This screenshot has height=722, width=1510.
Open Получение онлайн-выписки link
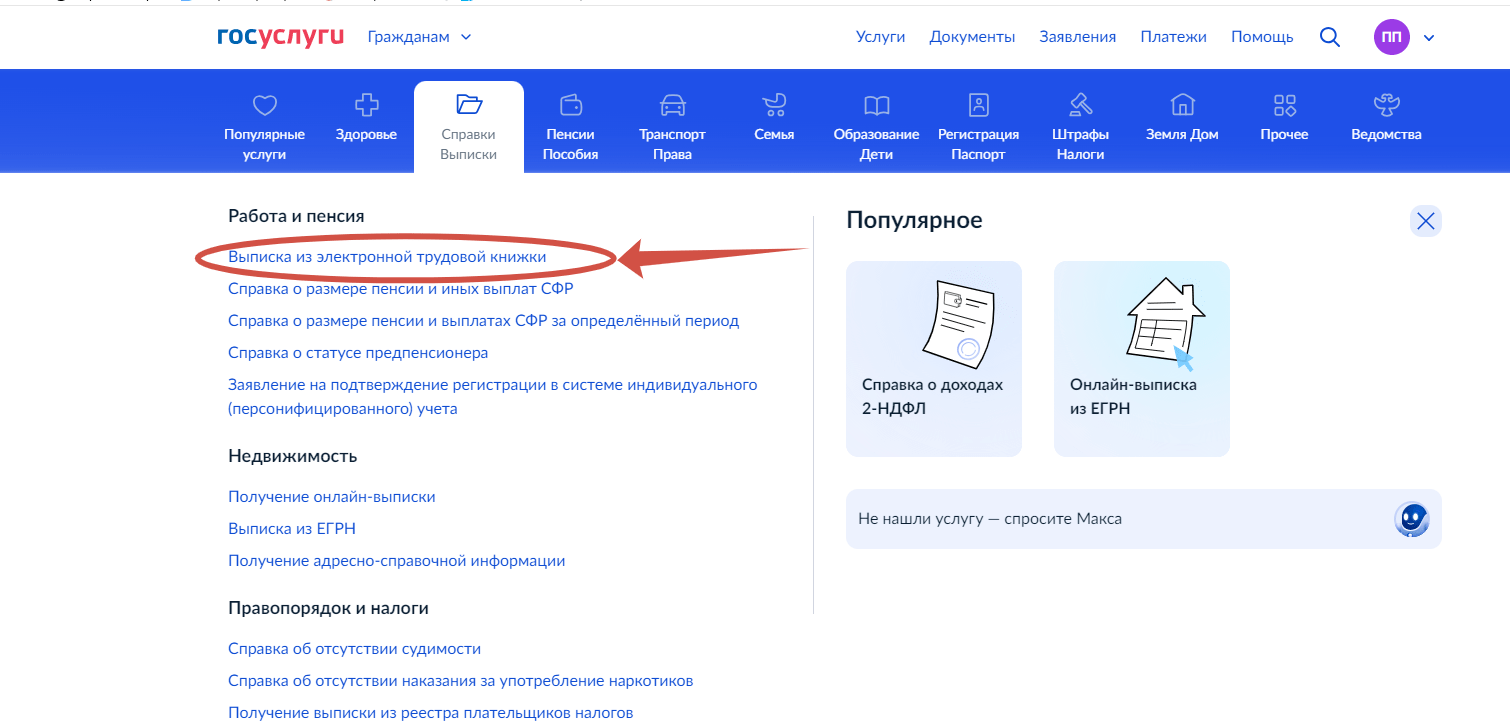point(332,497)
